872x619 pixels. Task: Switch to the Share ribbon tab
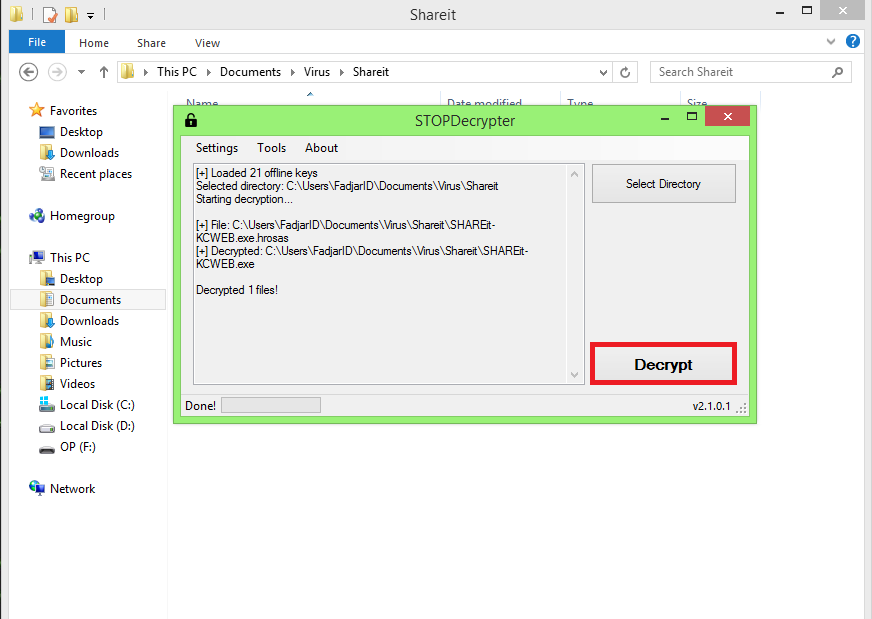pos(151,43)
